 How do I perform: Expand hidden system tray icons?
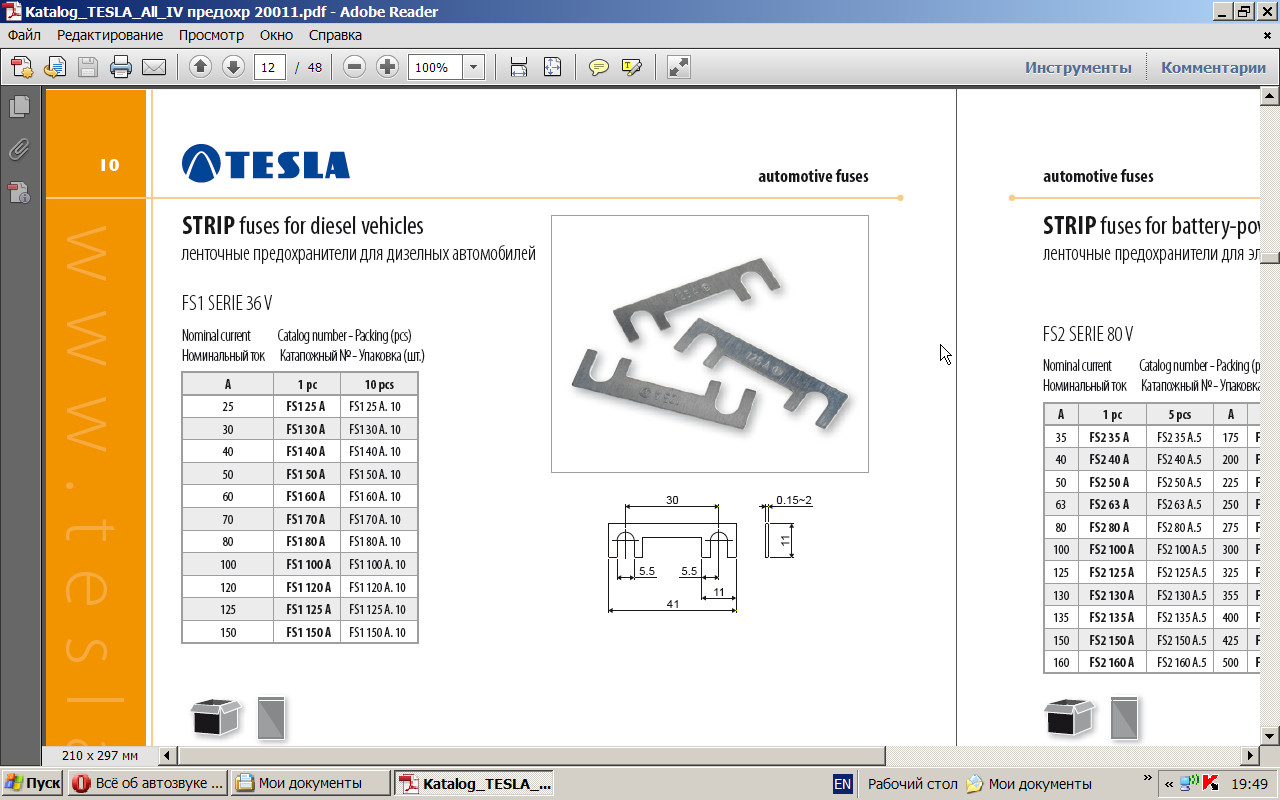(1169, 784)
